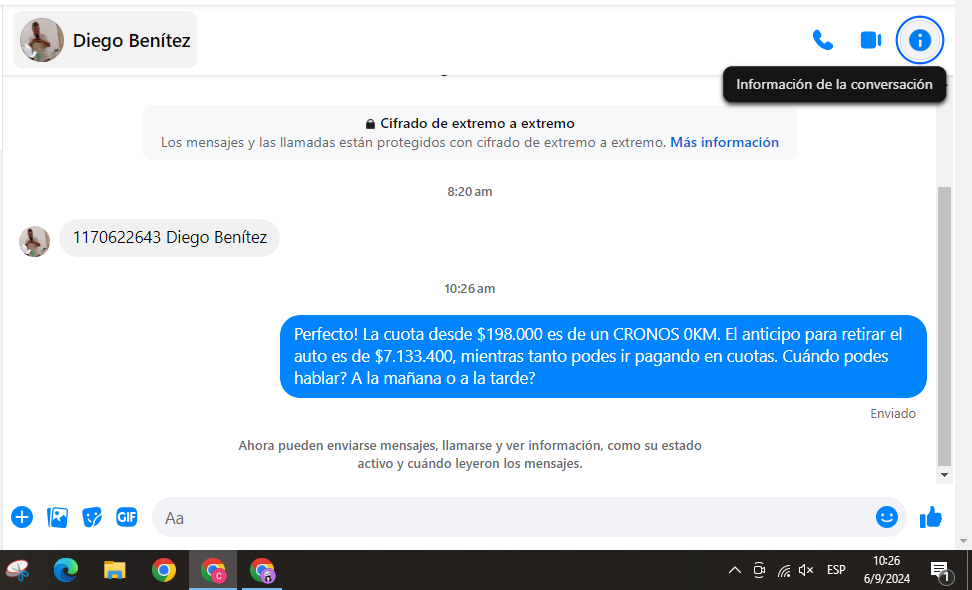Image resolution: width=972 pixels, height=590 pixels.
Task: Open the Wi-Fi network tray icon
Action: tap(784, 570)
